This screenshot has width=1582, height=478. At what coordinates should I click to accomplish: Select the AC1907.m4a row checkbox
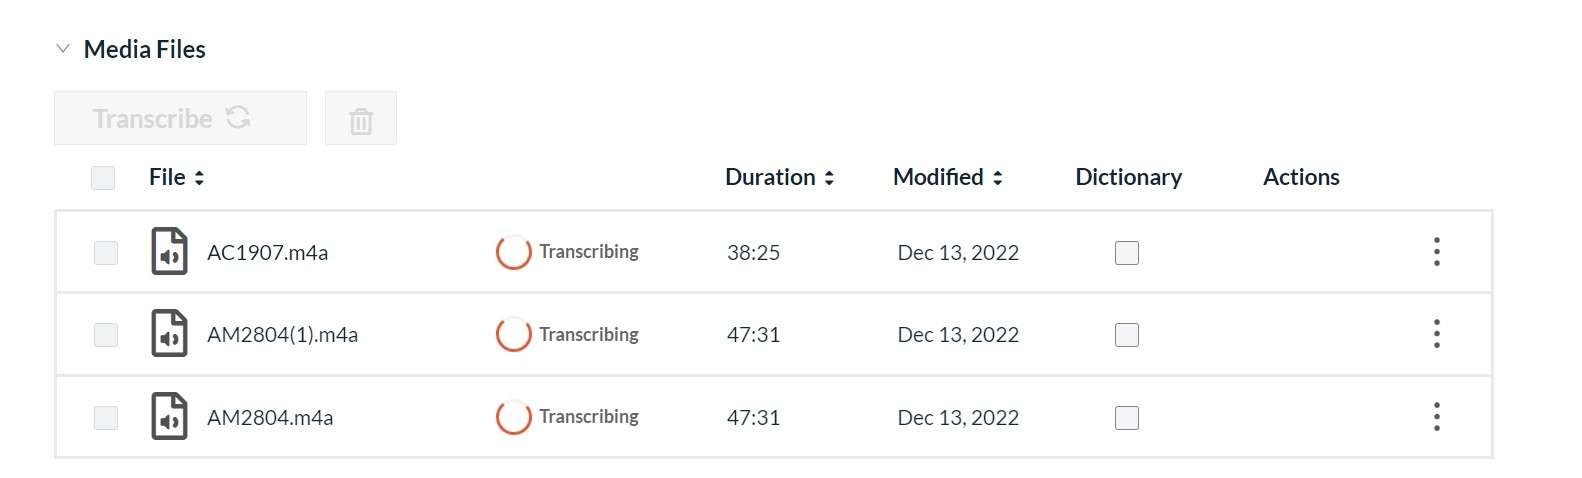106,253
